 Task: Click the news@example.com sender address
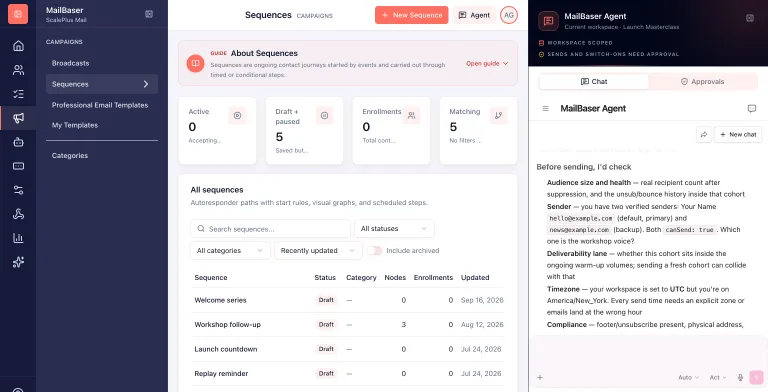point(579,230)
